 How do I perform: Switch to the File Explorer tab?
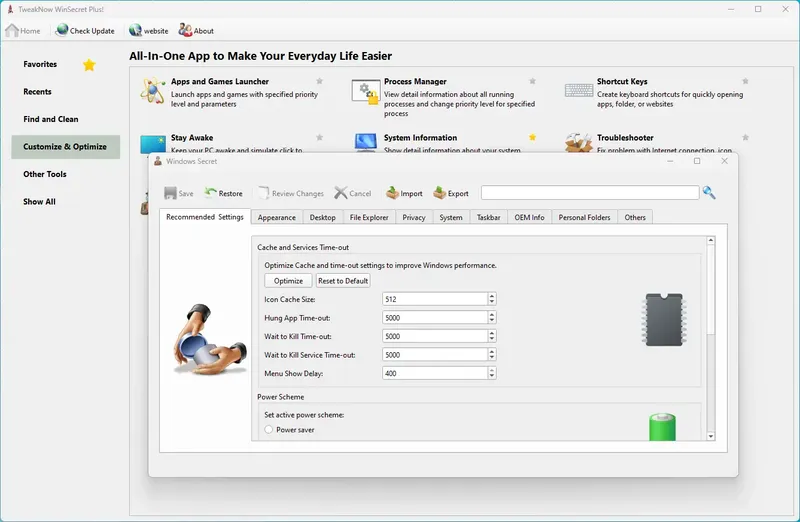coord(369,217)
